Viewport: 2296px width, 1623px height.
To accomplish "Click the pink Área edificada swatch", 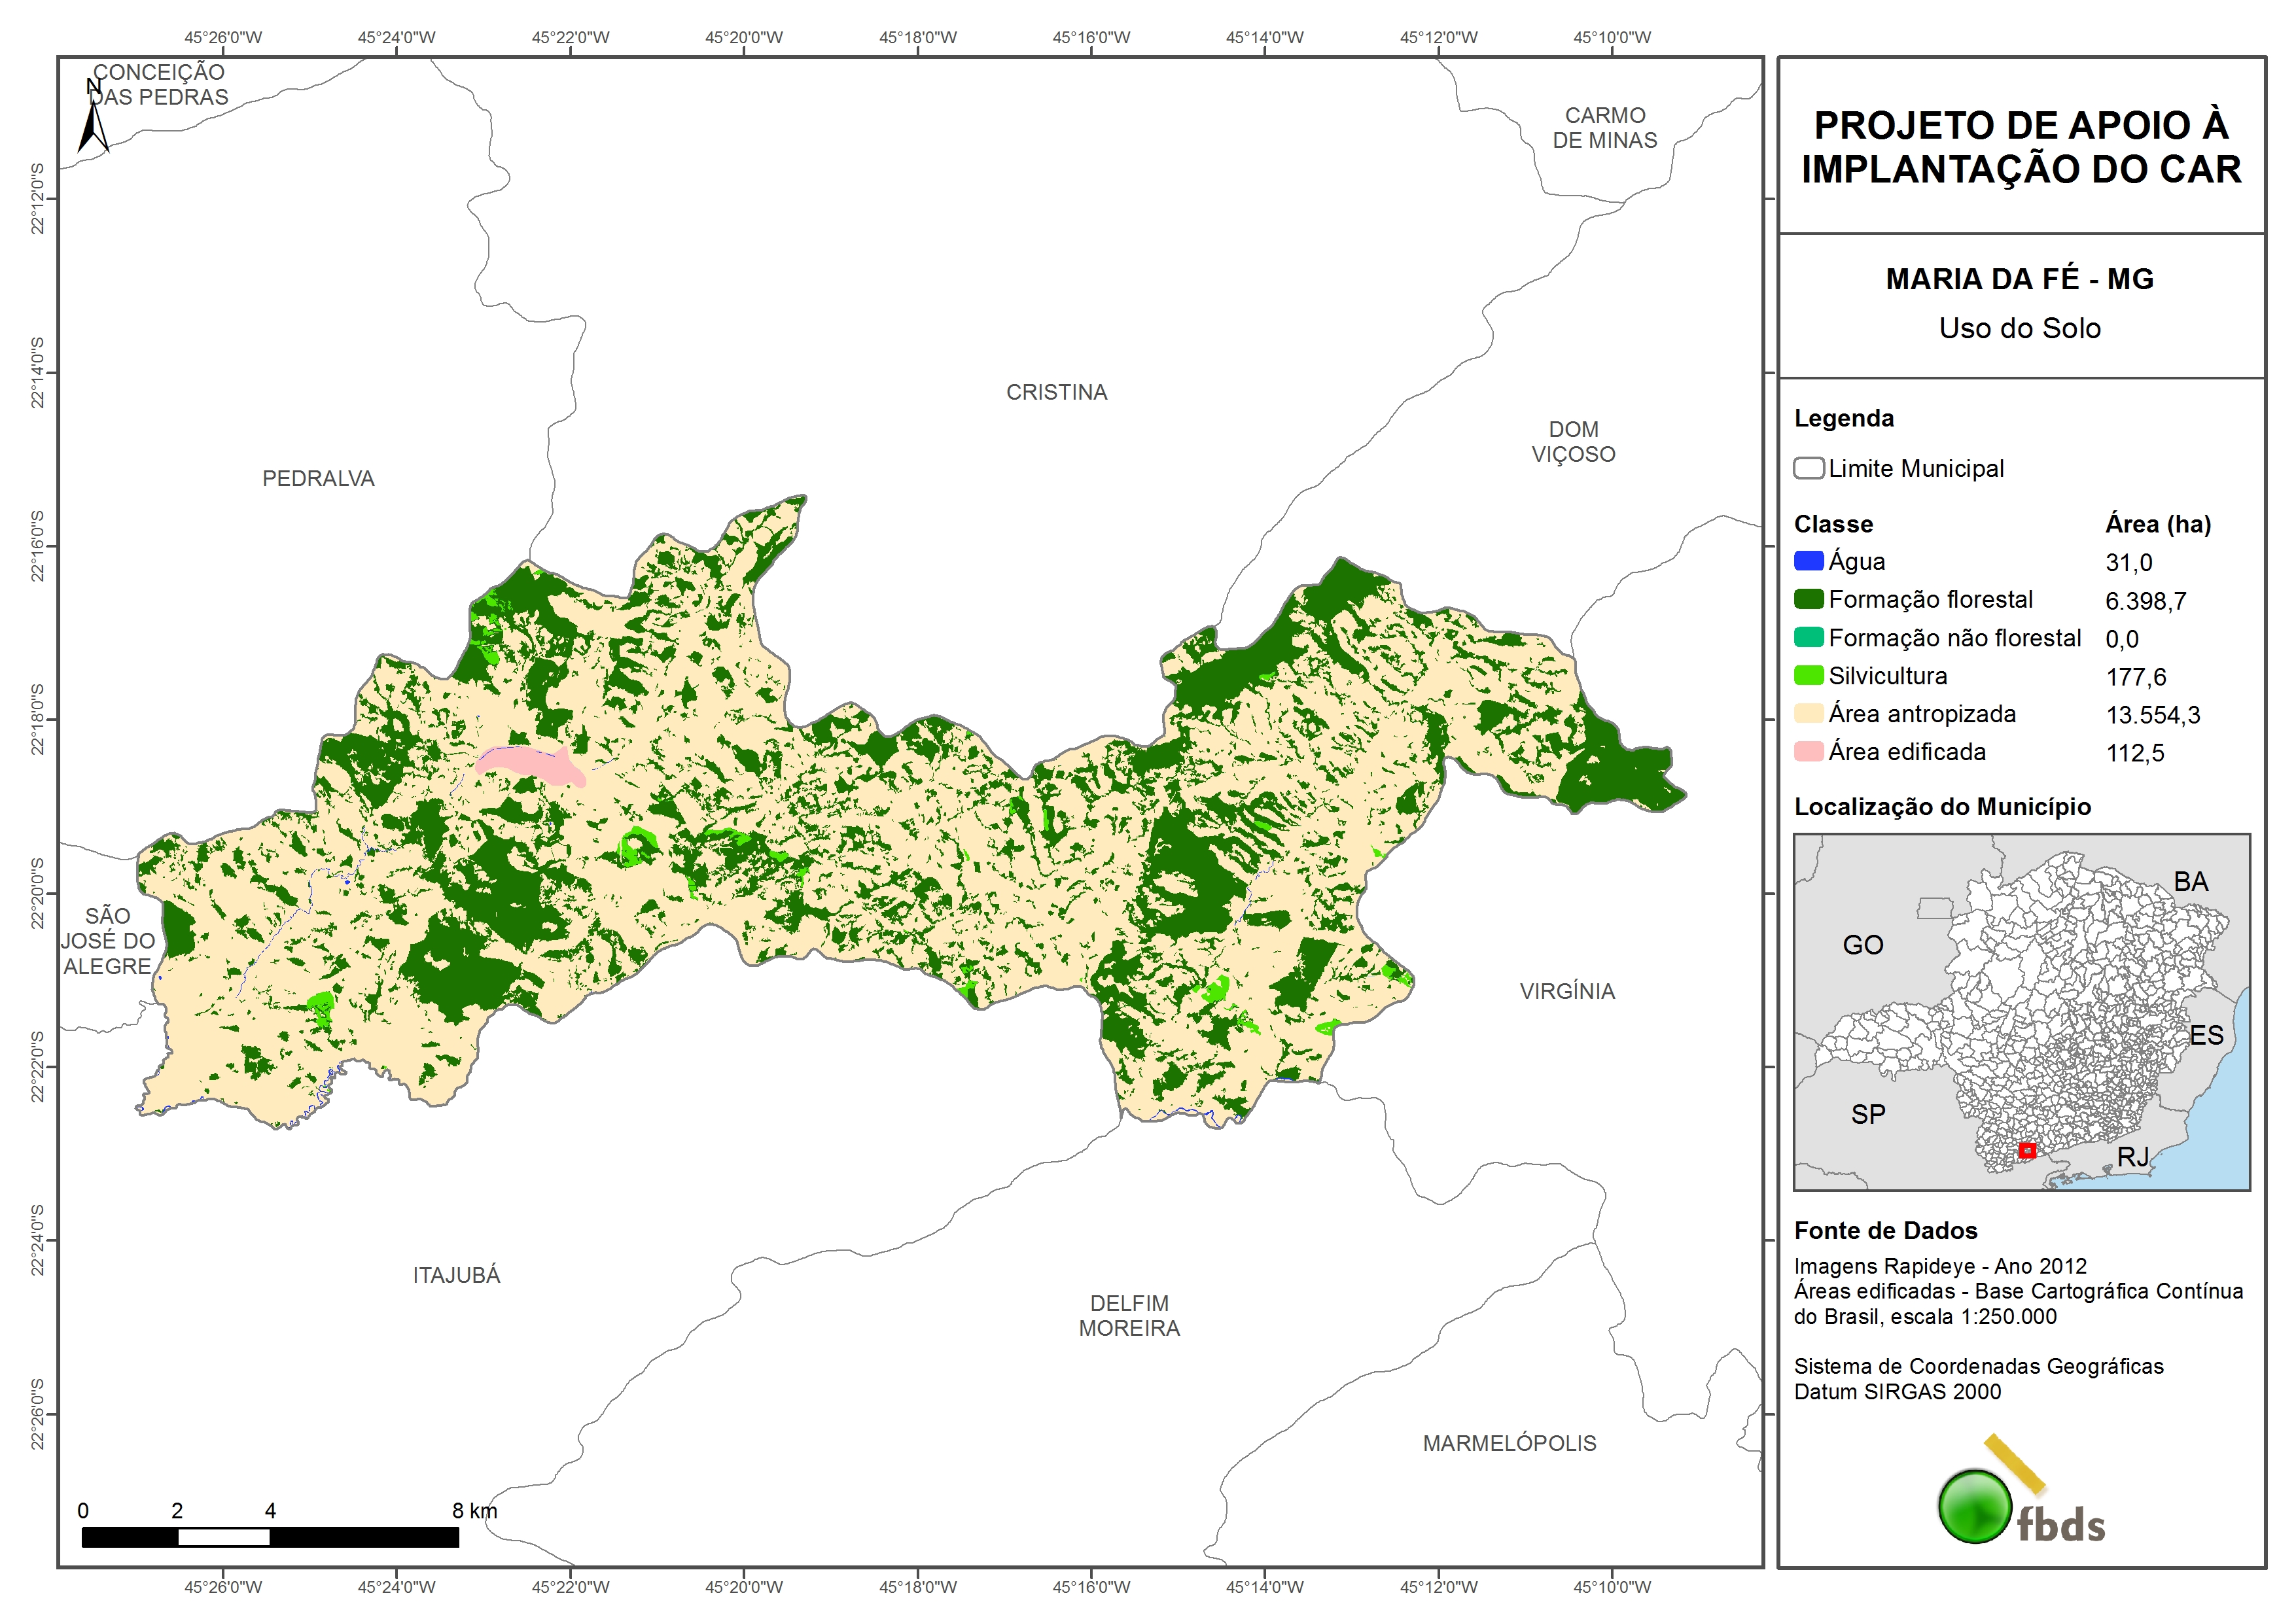I will click(x=1808, y=751).
